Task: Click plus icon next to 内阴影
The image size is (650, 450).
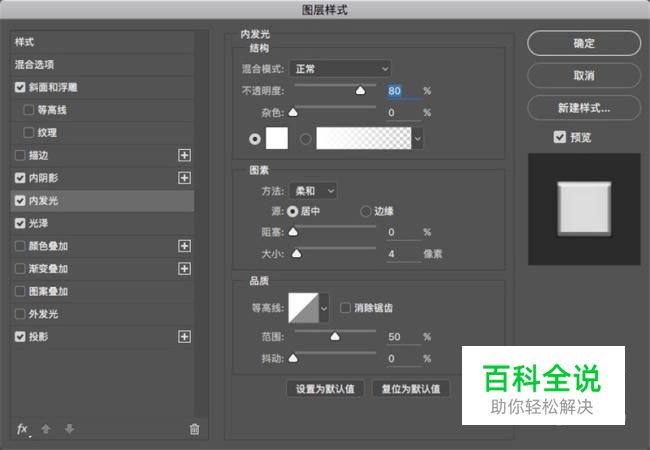Action: [184, 178]
